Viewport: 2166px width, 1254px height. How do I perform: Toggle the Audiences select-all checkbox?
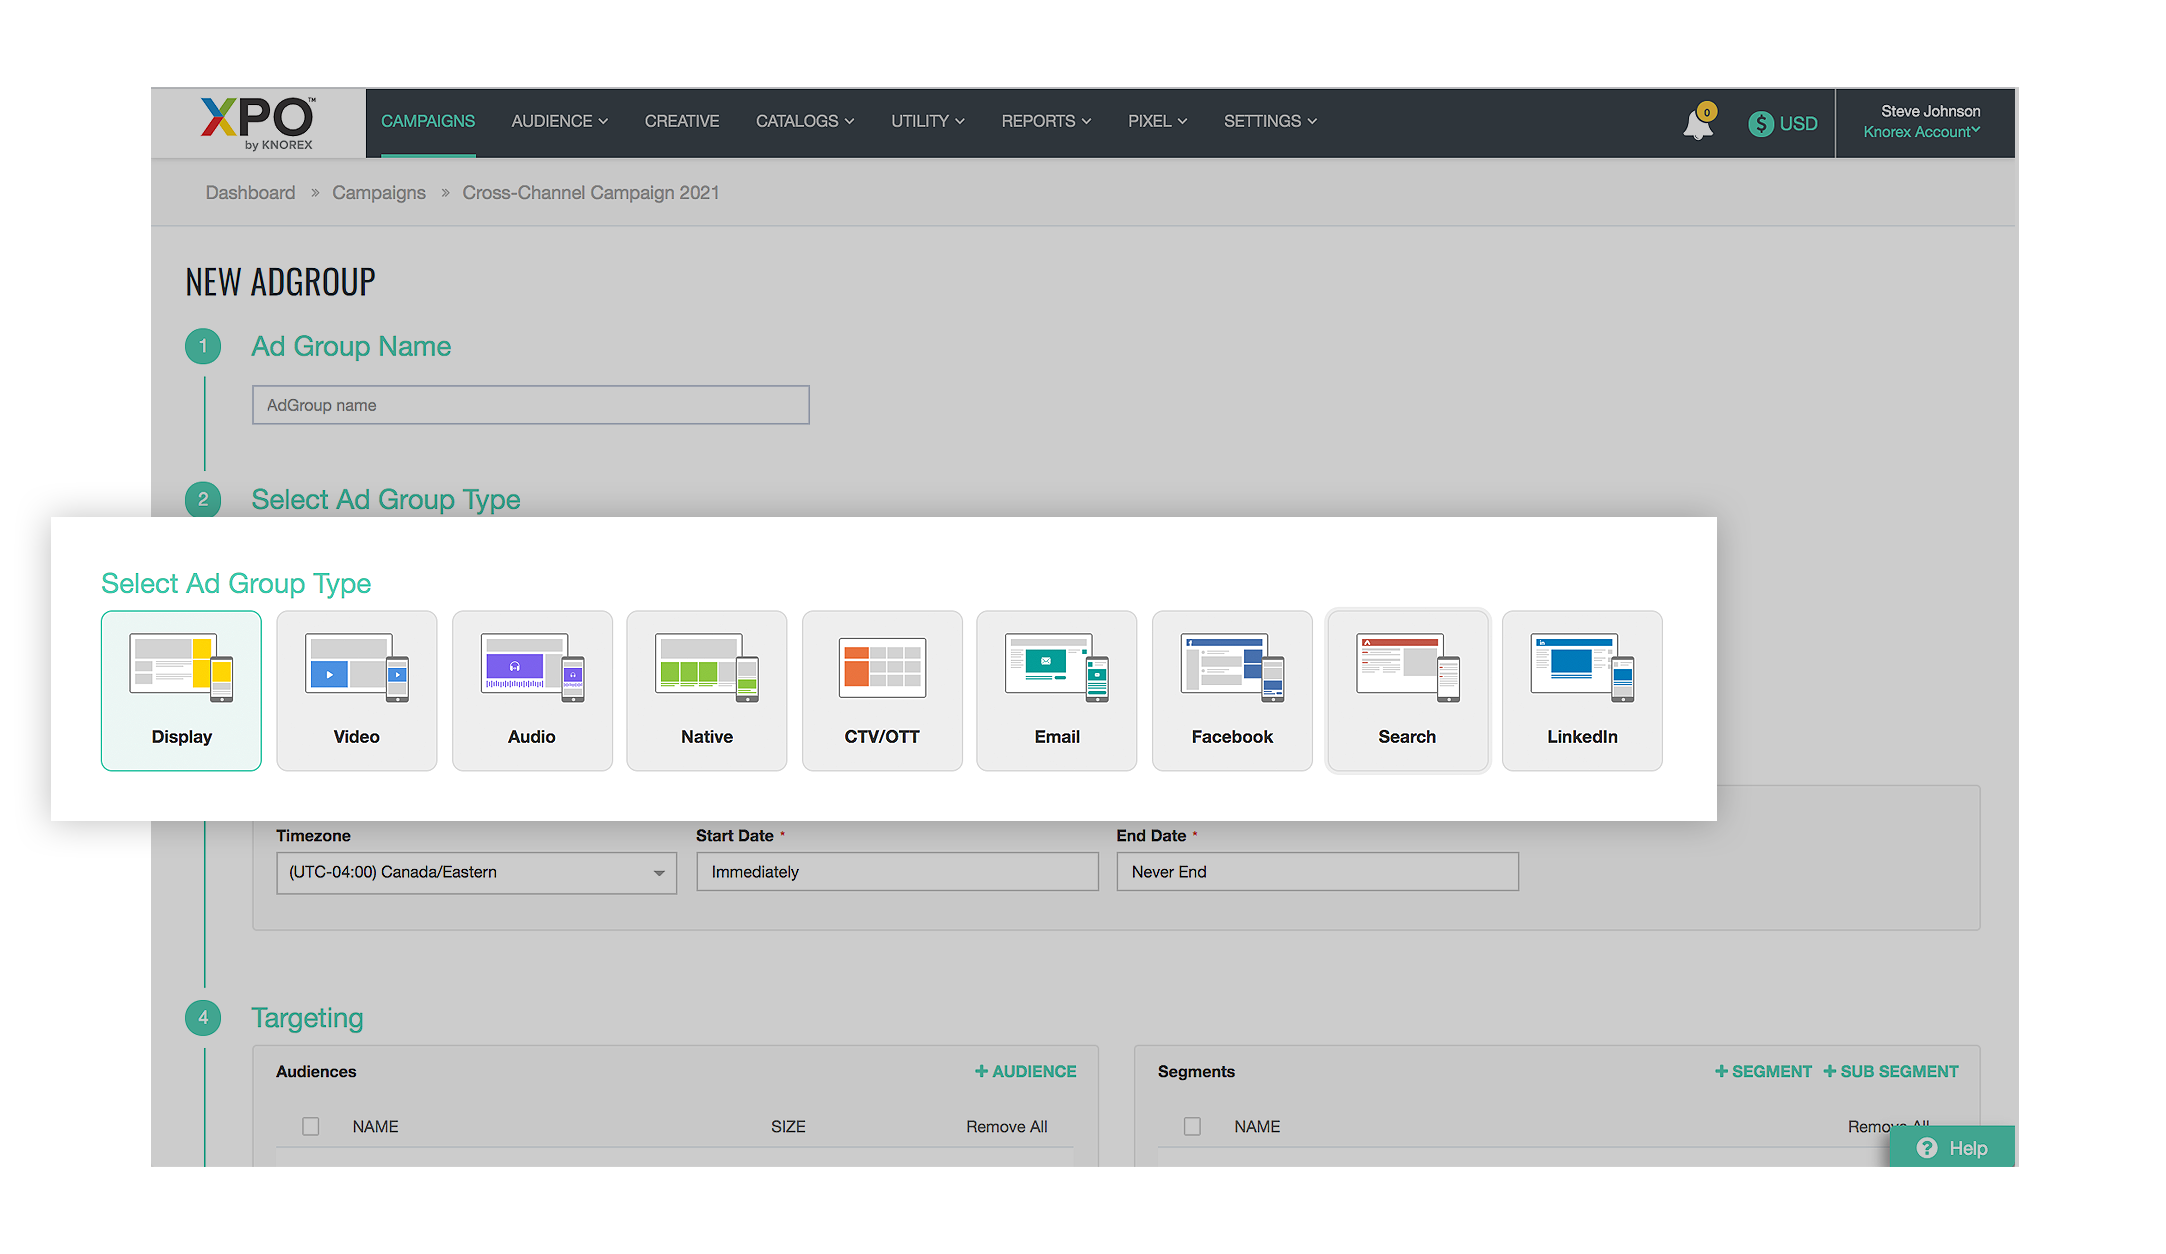coord(310,1126)
